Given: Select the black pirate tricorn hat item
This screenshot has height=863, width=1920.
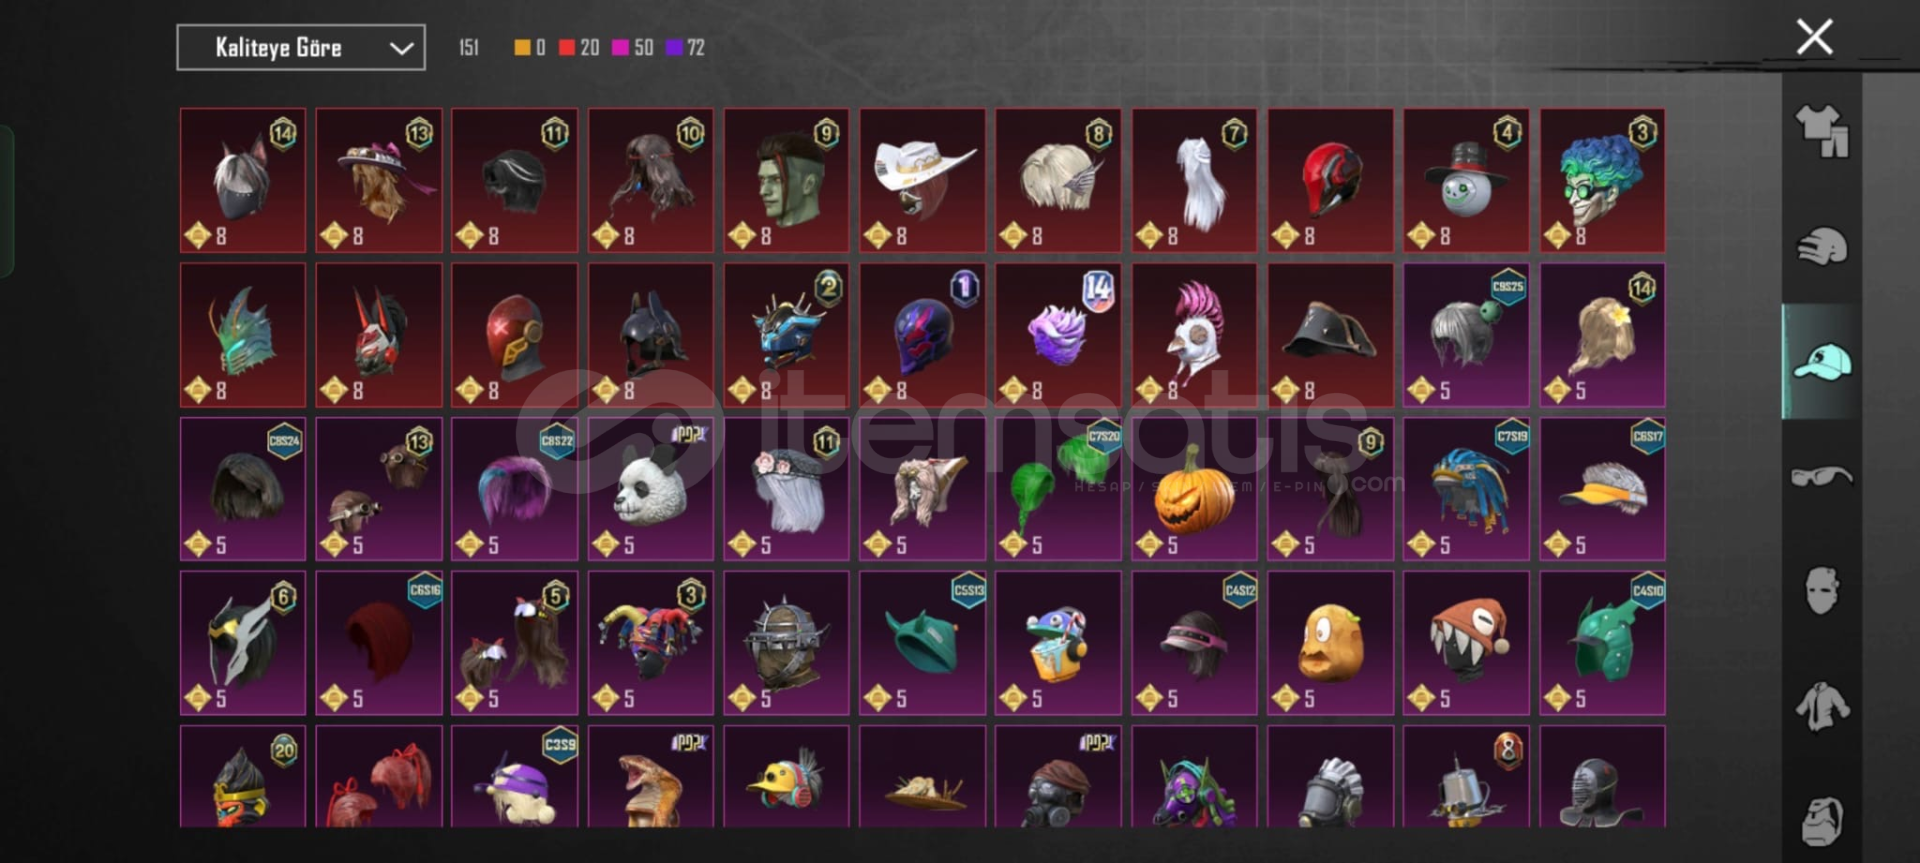Looking at the screenshot, I should pyautogui.click(x=1330, y=335).
